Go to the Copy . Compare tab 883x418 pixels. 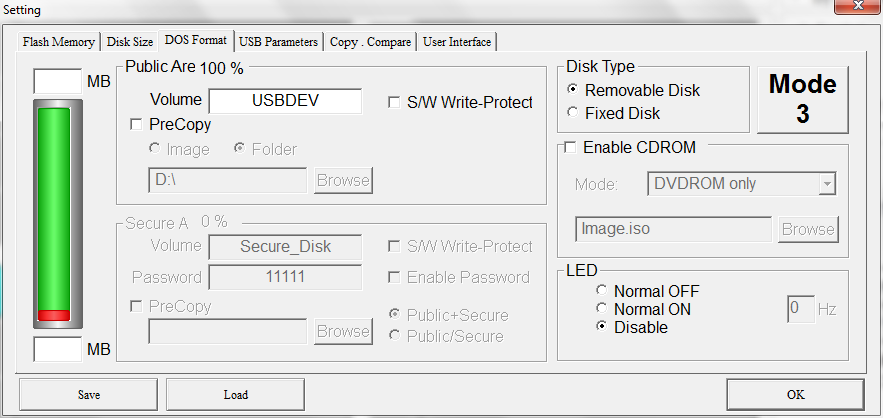tap(369, 42)
